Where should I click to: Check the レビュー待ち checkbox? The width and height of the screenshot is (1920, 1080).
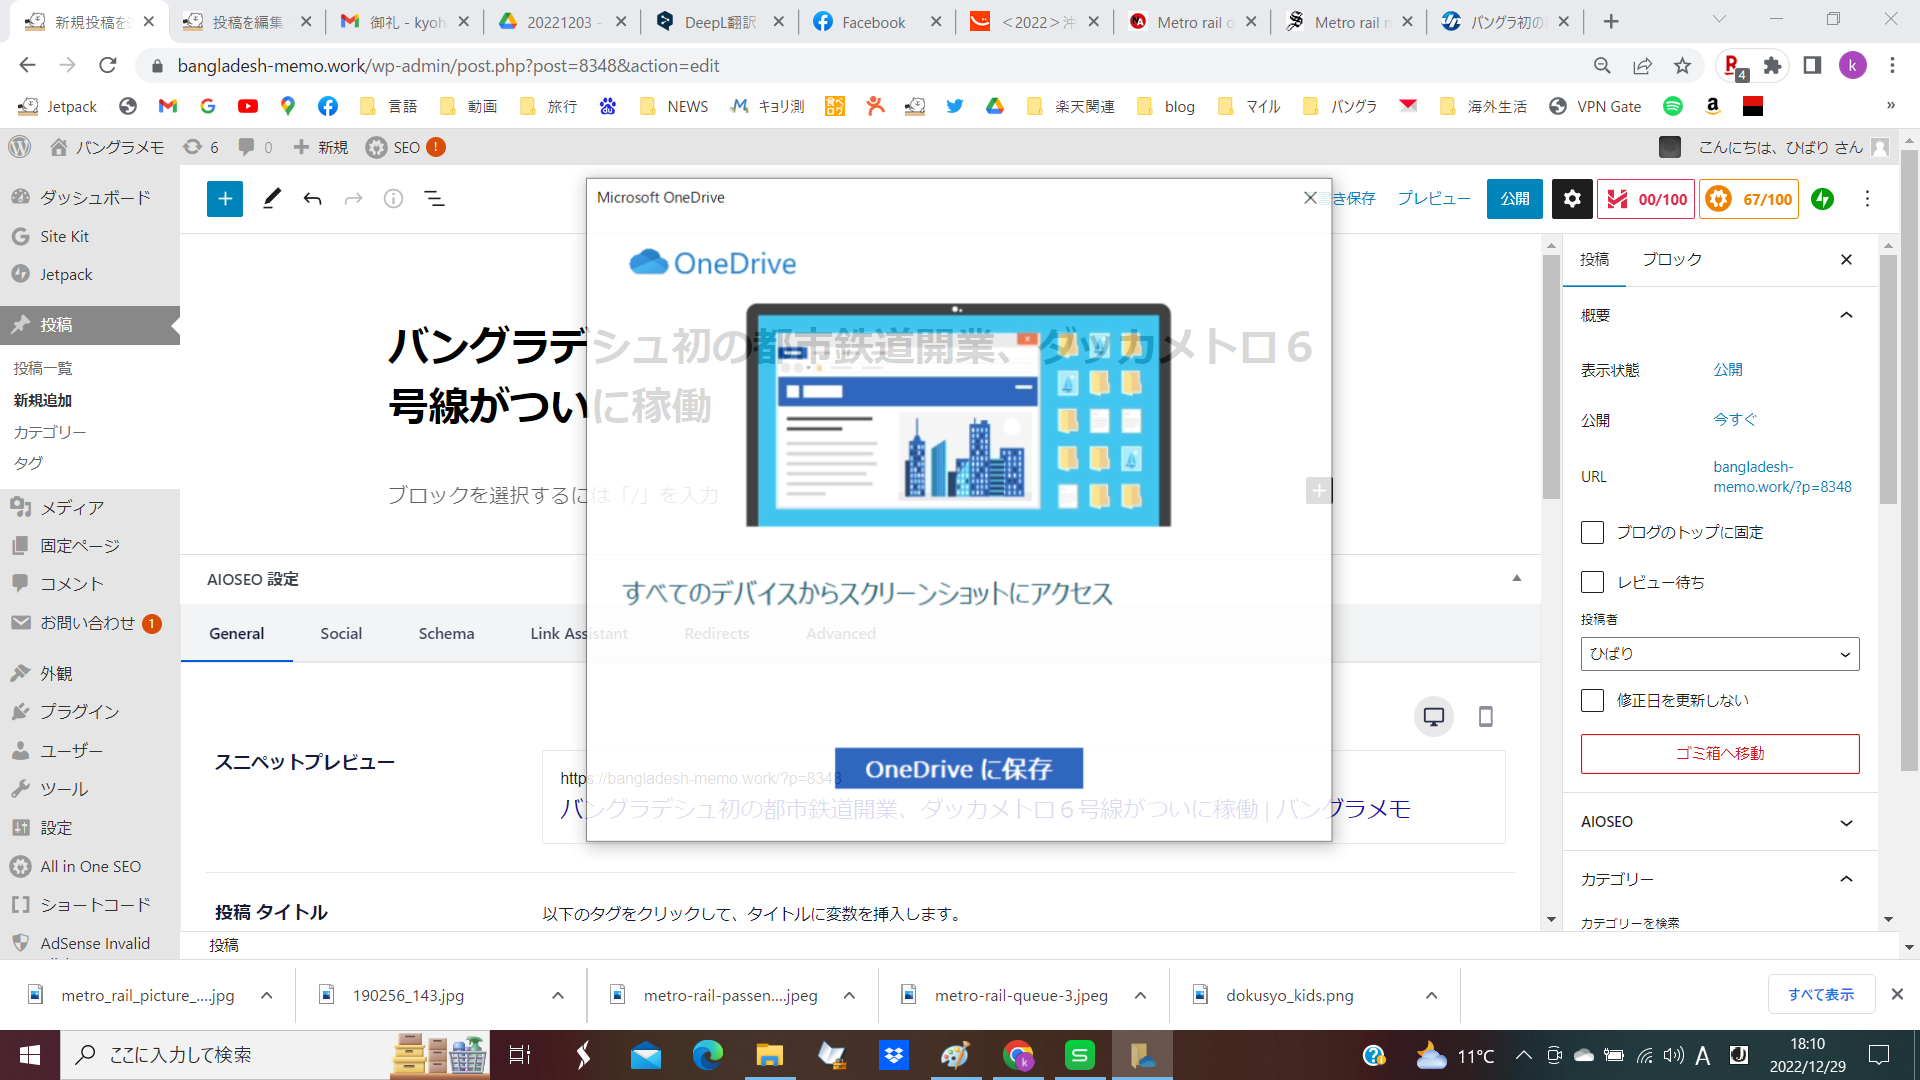pyautogui.click(x=1592, y=582)
